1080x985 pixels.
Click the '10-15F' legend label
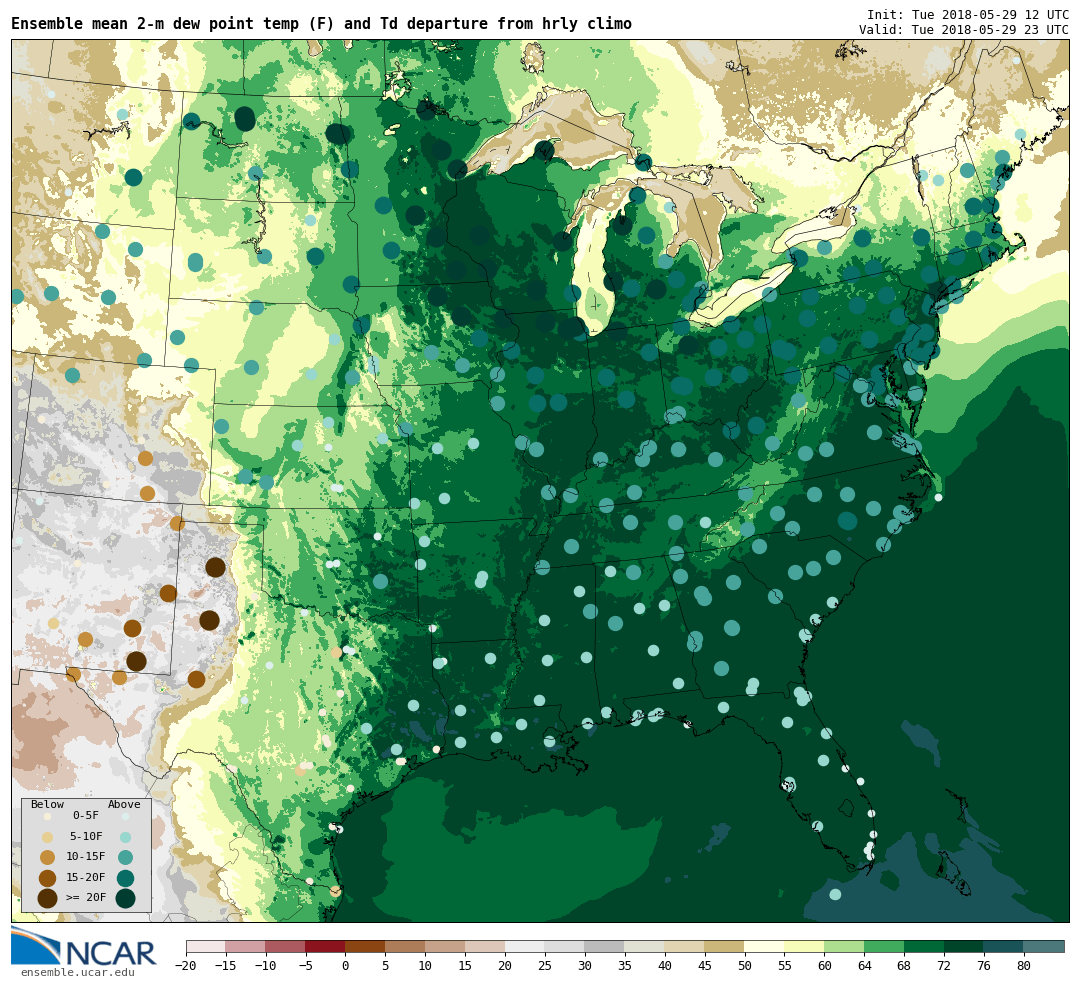click(86, 856)
